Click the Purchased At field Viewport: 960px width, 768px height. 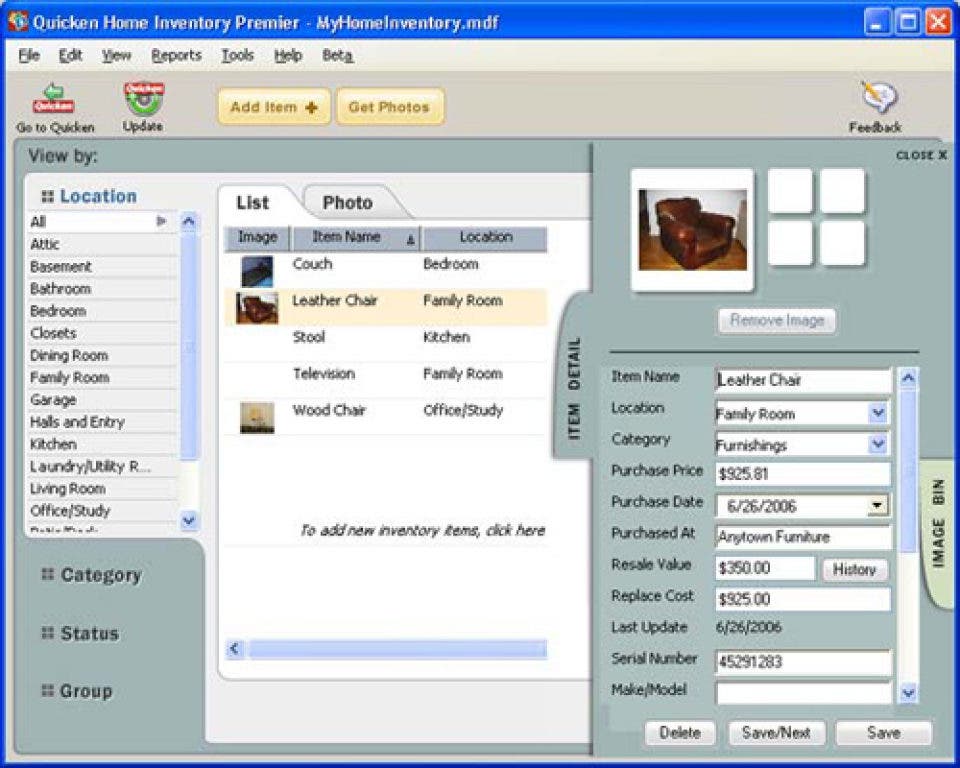point(803,537)
